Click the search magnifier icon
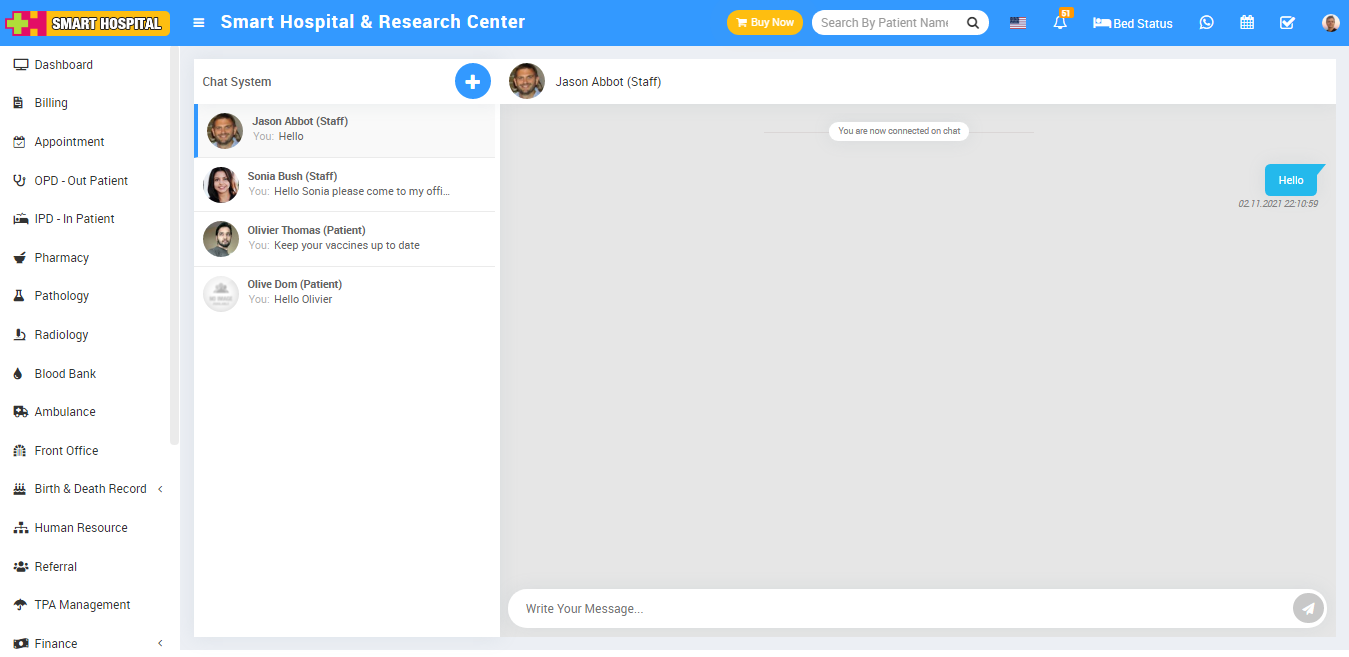Screen dimensions: 1349x657 click(973, 23)
